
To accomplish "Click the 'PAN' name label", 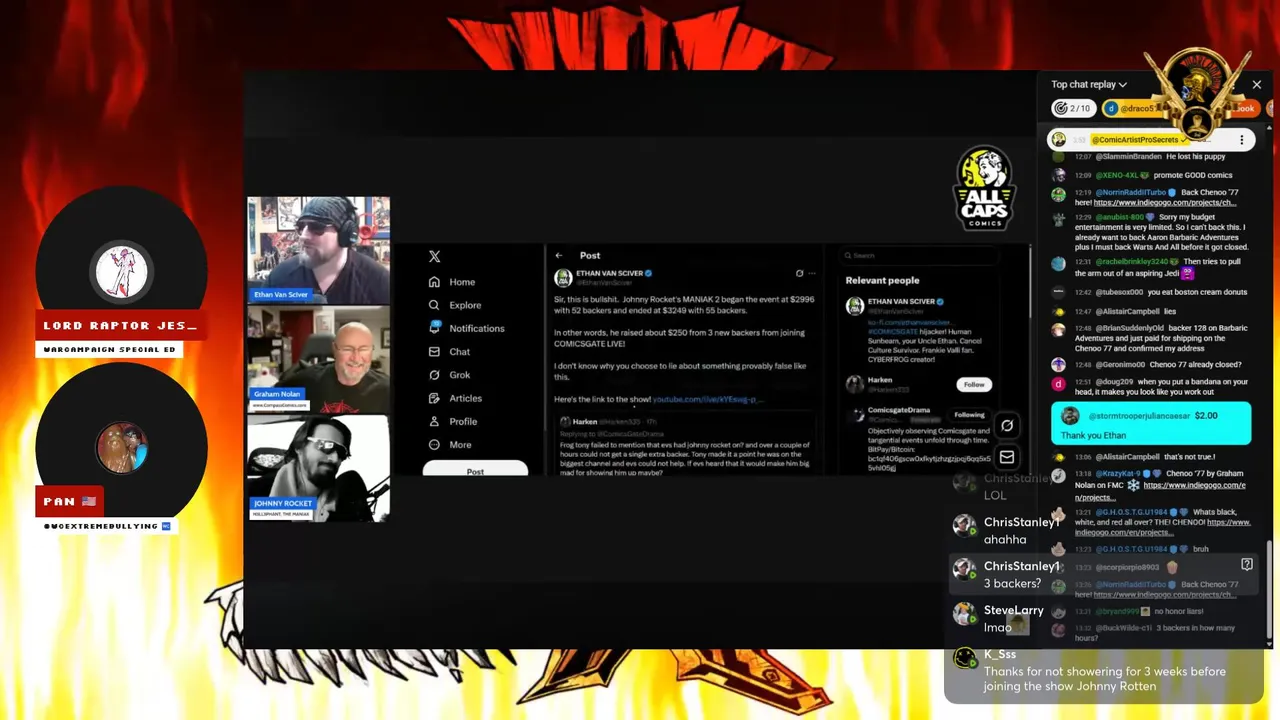I will (x=69, y=501).
